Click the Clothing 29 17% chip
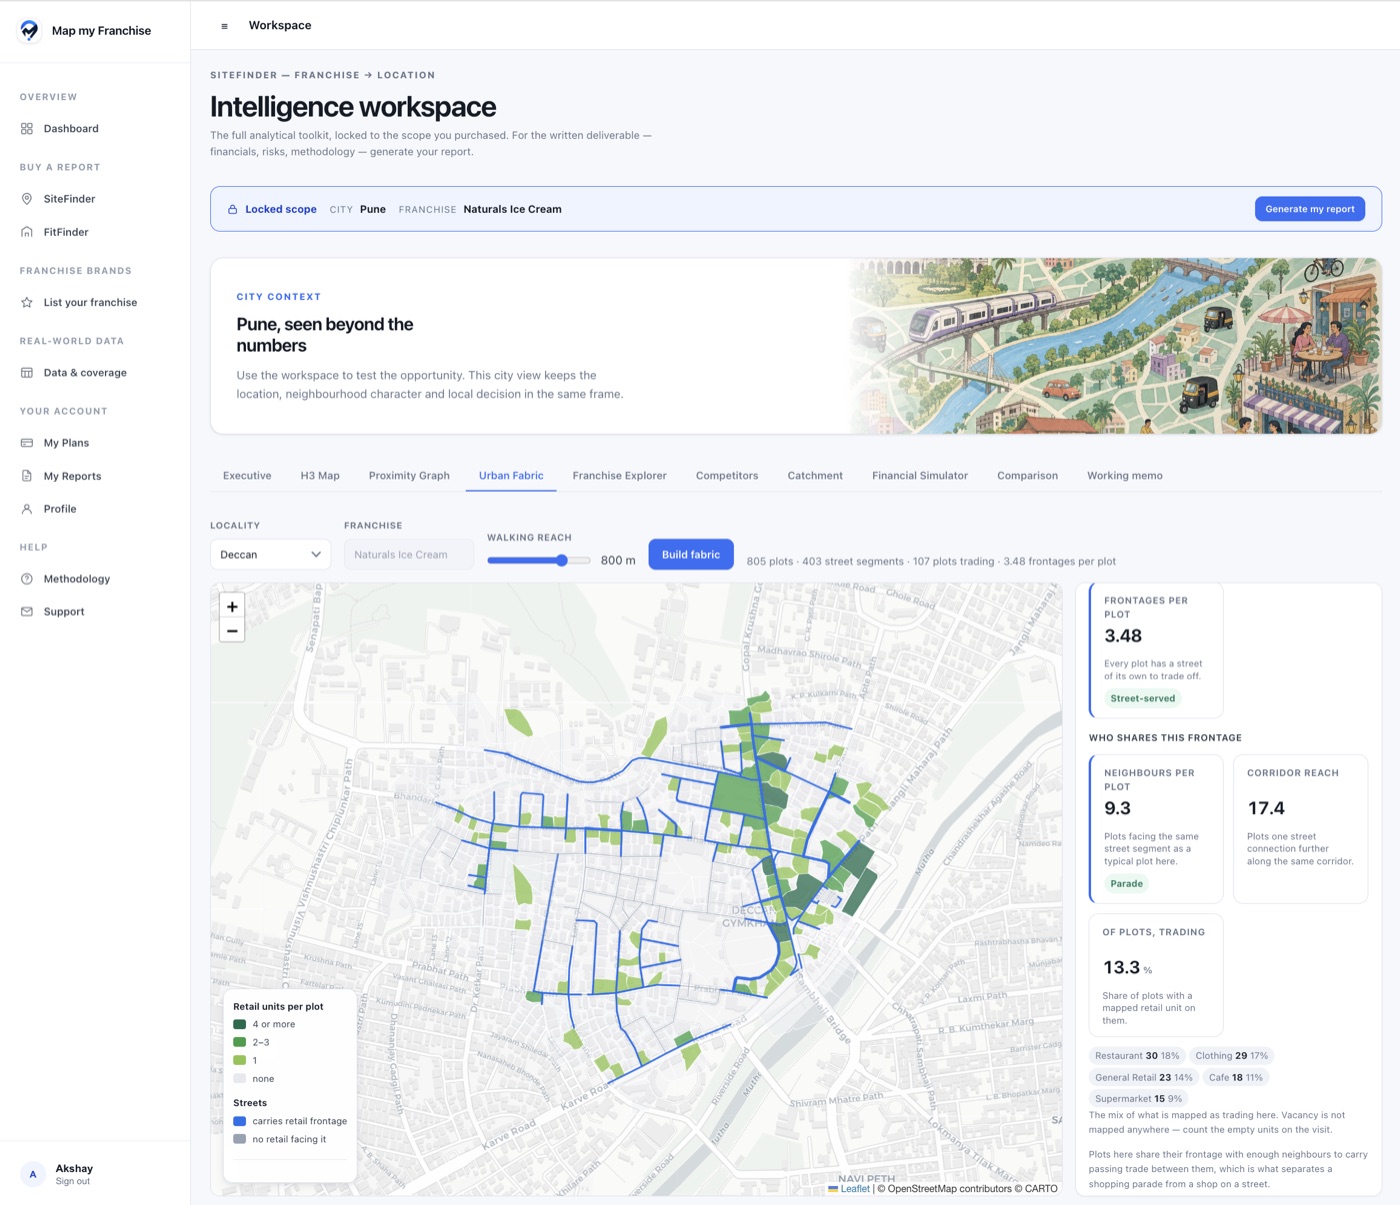This screenshot has width=1400, height=1205. click(x=1232, y=1056)
